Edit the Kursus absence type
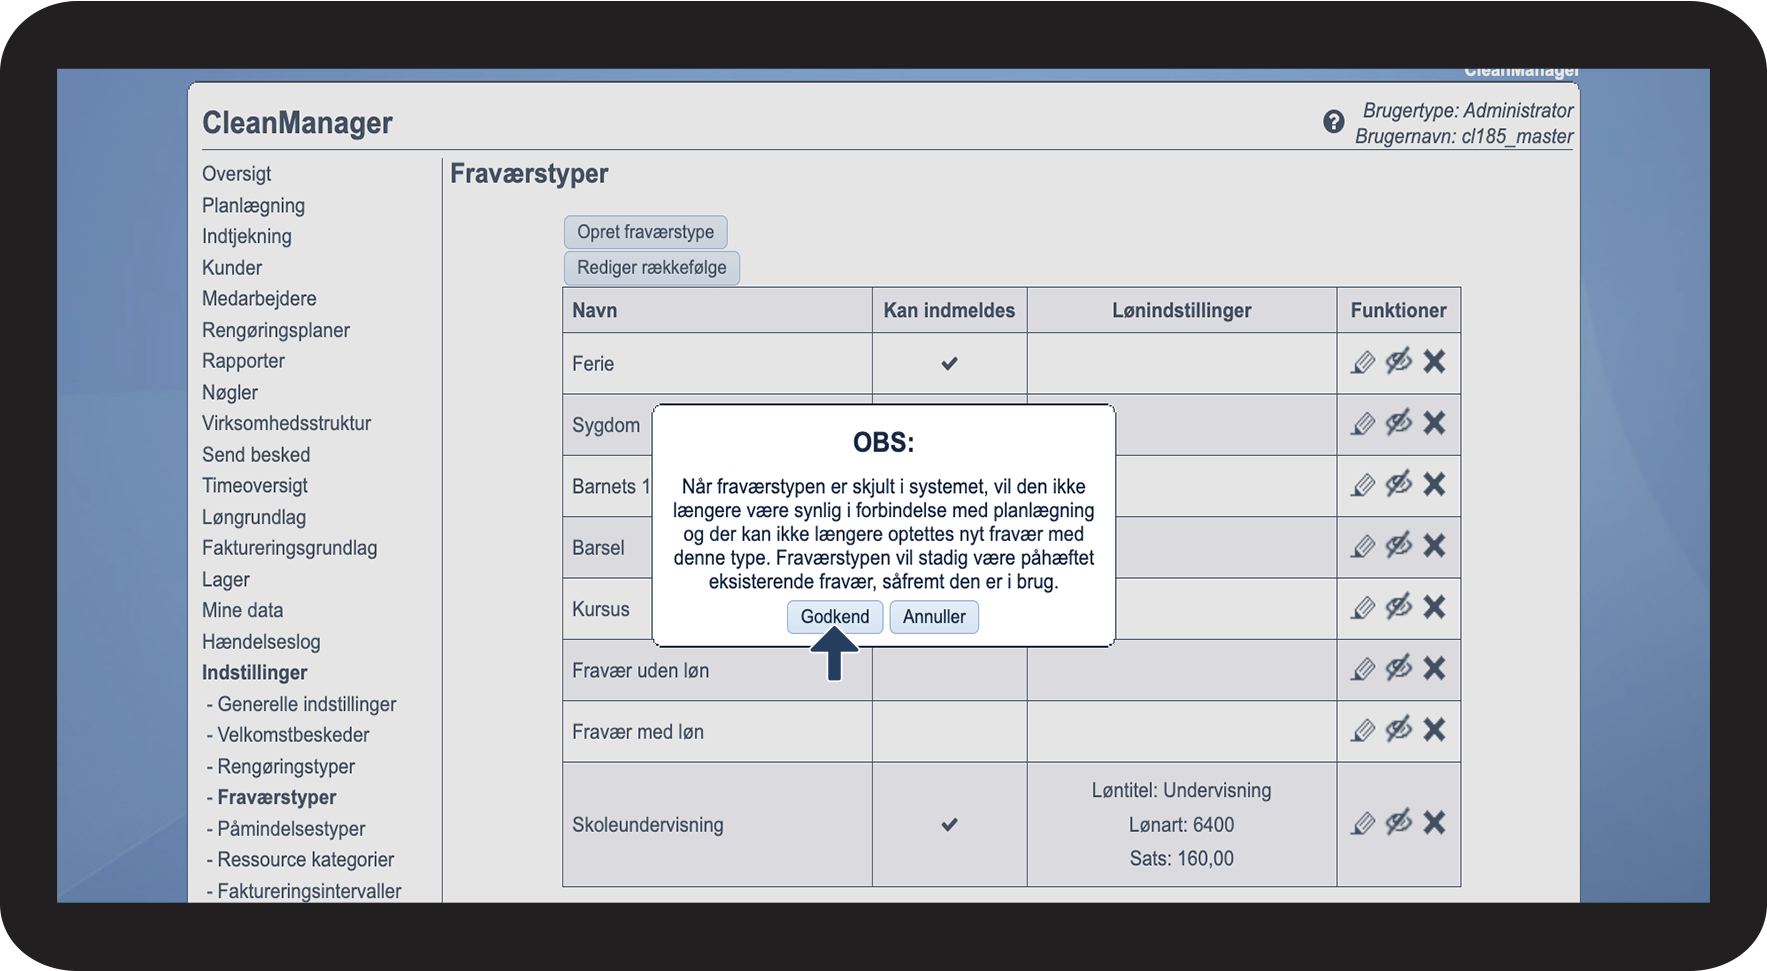Viewport: 1767px width, 971px height. [x=1363, y=608]
